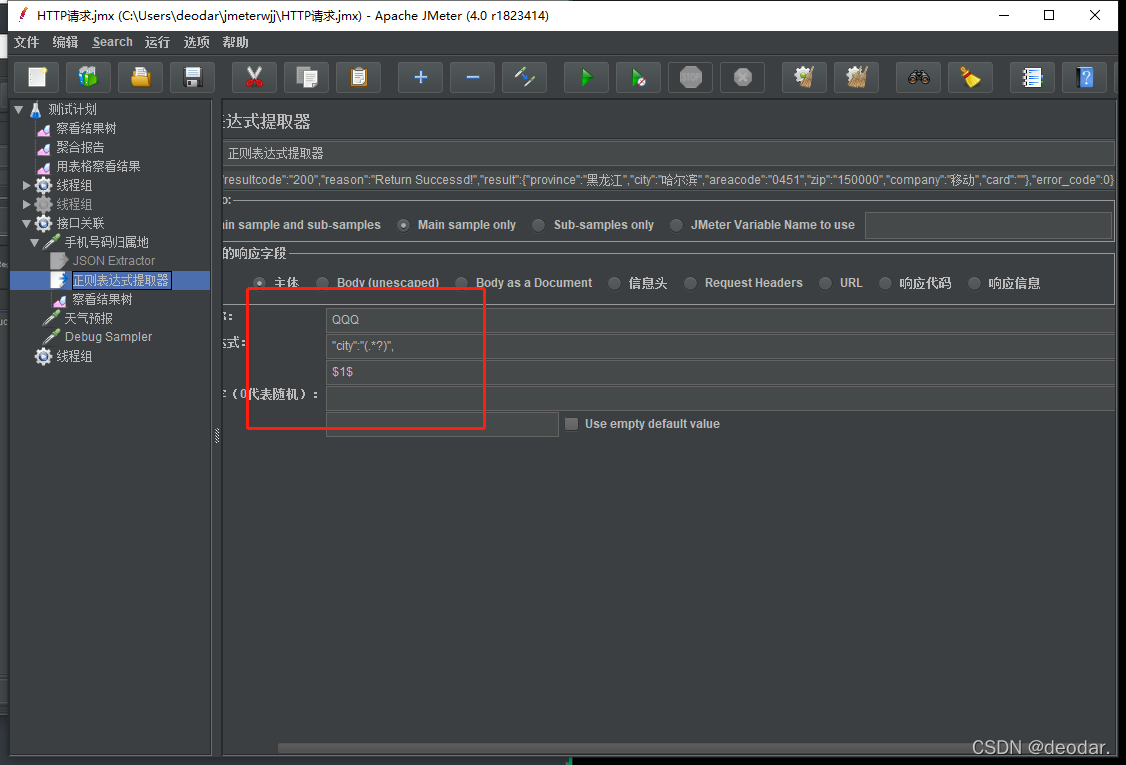Collapse the 测试计划 root node
This screenshot has height=765, width=1126.
click(19, 109)
